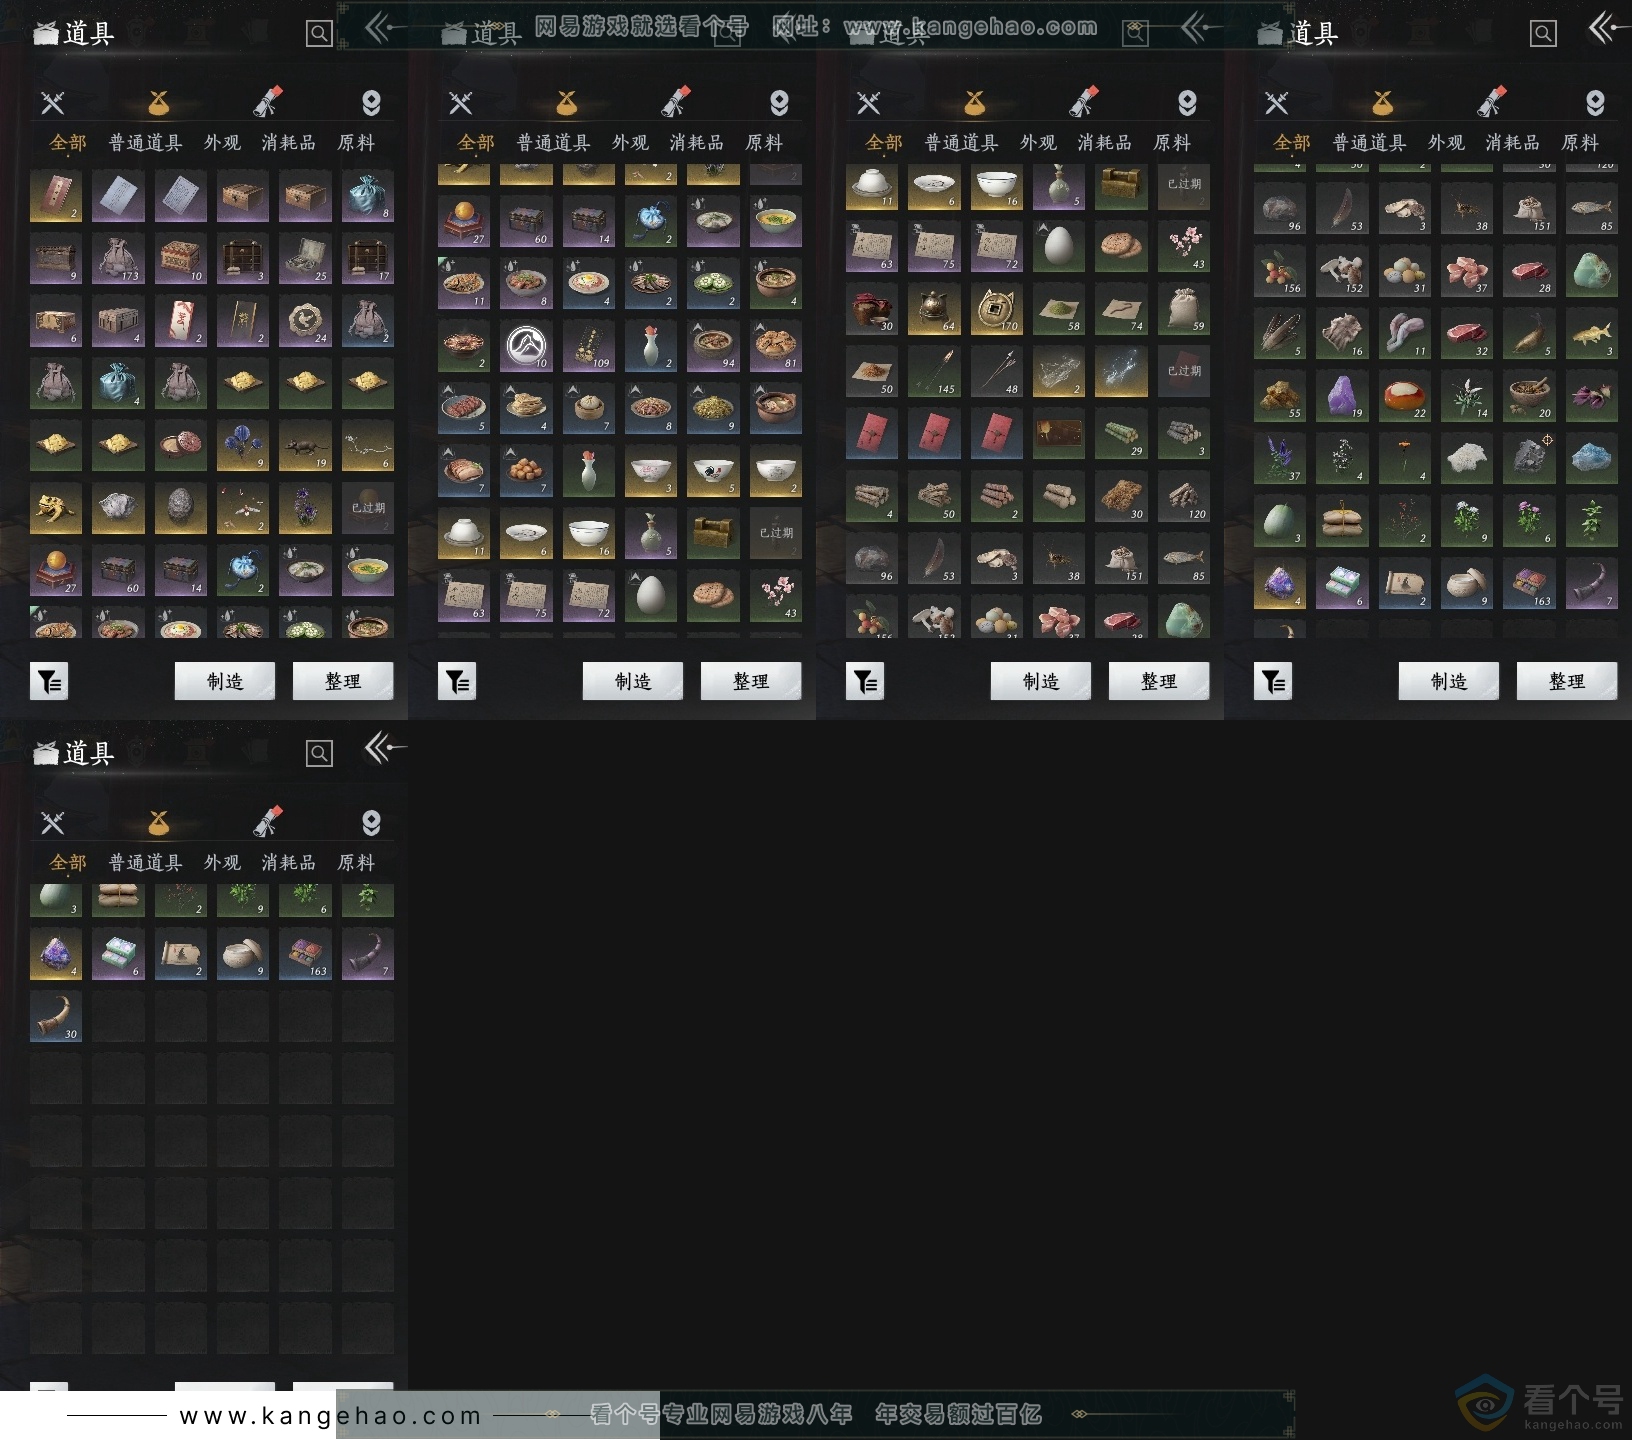Select the raw meat item with count 32
The image size is (1632, 1440).
coord(1467,334)
